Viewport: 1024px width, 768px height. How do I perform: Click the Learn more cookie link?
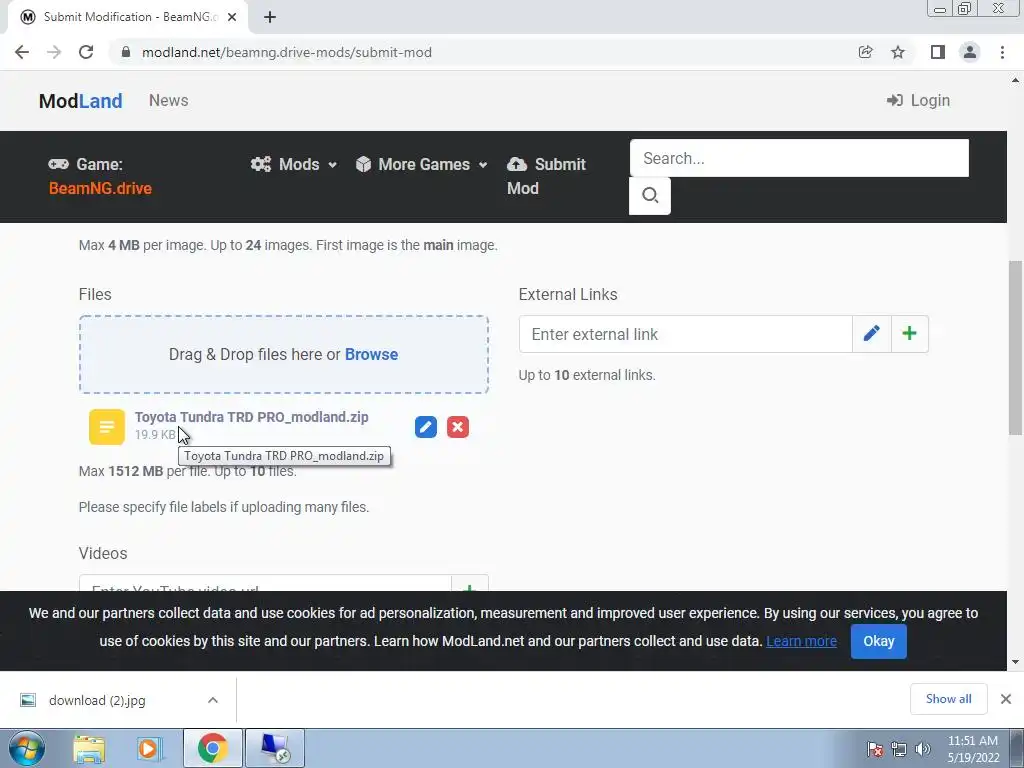[x=801, y=641]
